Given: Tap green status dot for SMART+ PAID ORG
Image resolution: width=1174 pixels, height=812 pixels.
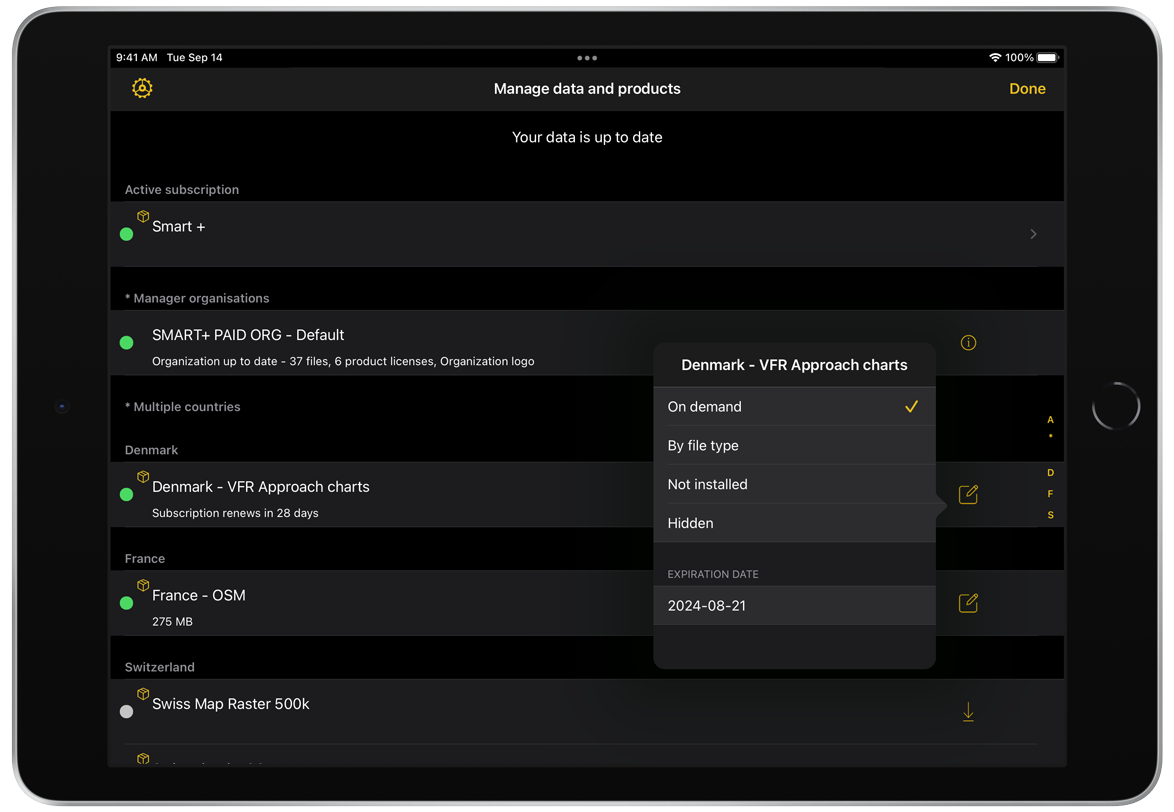Looking at the screenshot, I should pos(127,343).
